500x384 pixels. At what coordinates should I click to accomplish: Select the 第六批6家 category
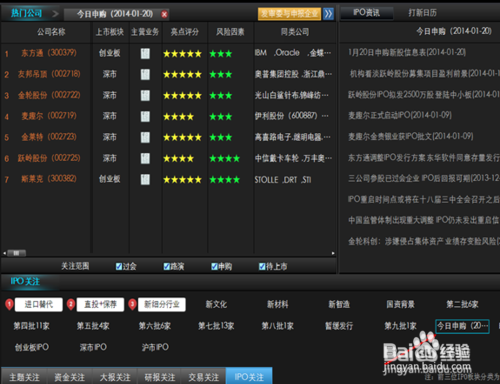click(155, 326)
